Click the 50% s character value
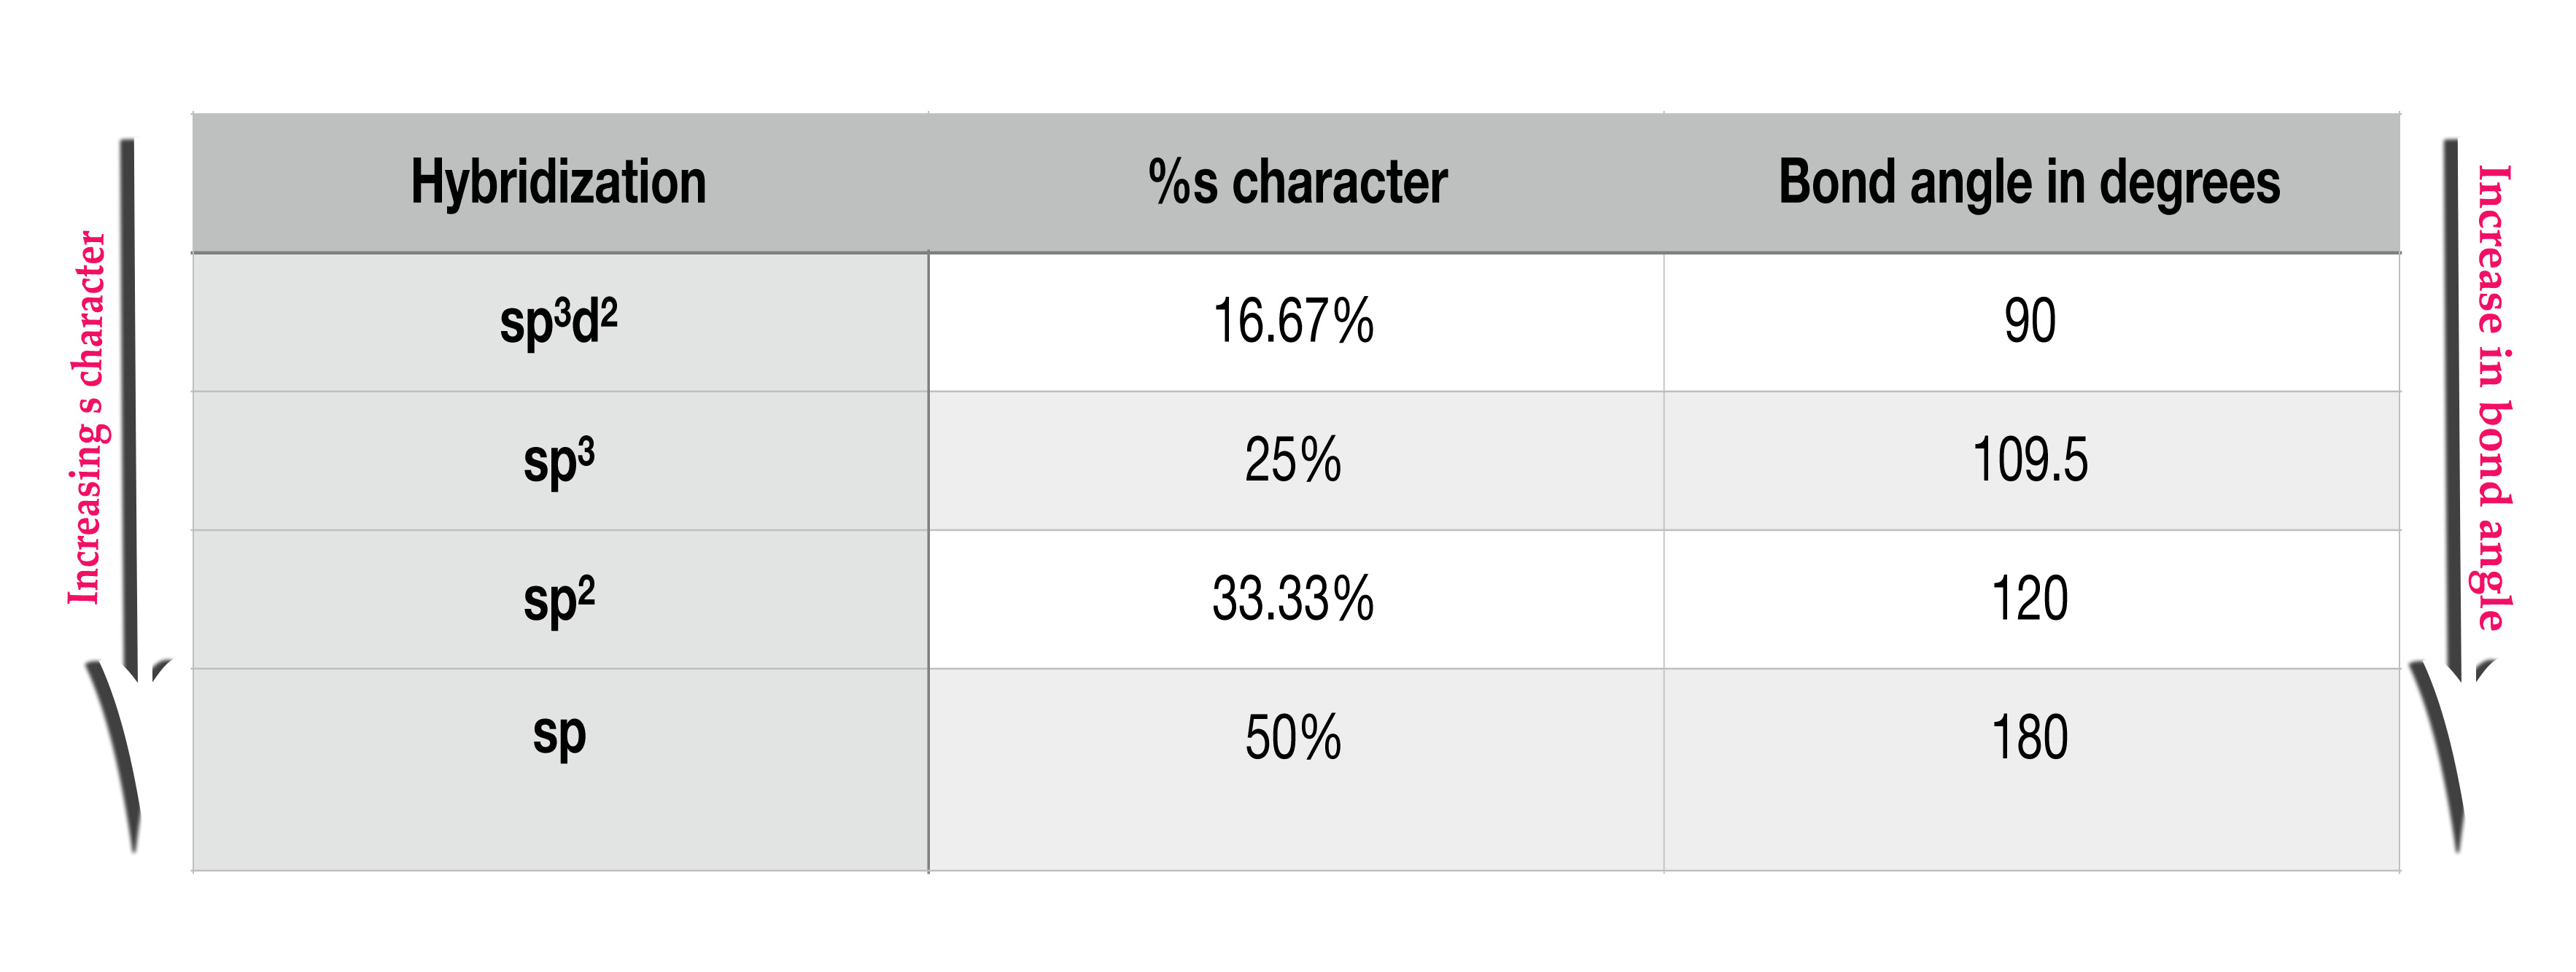2576x972 pixels. (1293, 738)
